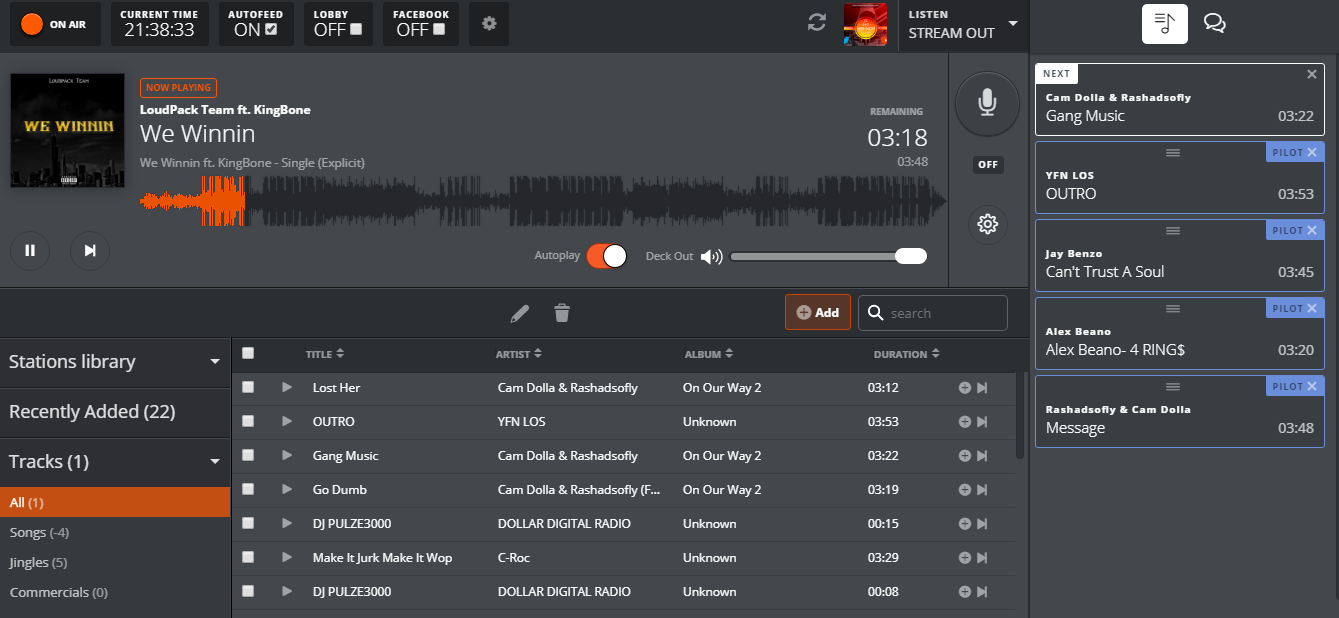Play Make It Jurk Make It Wop next

(982, 558)
